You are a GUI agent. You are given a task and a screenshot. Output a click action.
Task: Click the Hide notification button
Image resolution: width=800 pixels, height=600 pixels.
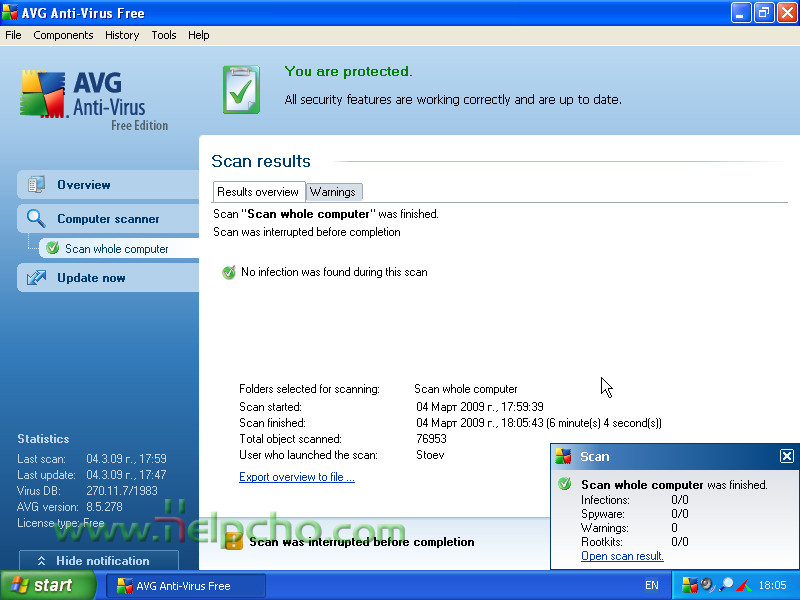coord(99,560)
